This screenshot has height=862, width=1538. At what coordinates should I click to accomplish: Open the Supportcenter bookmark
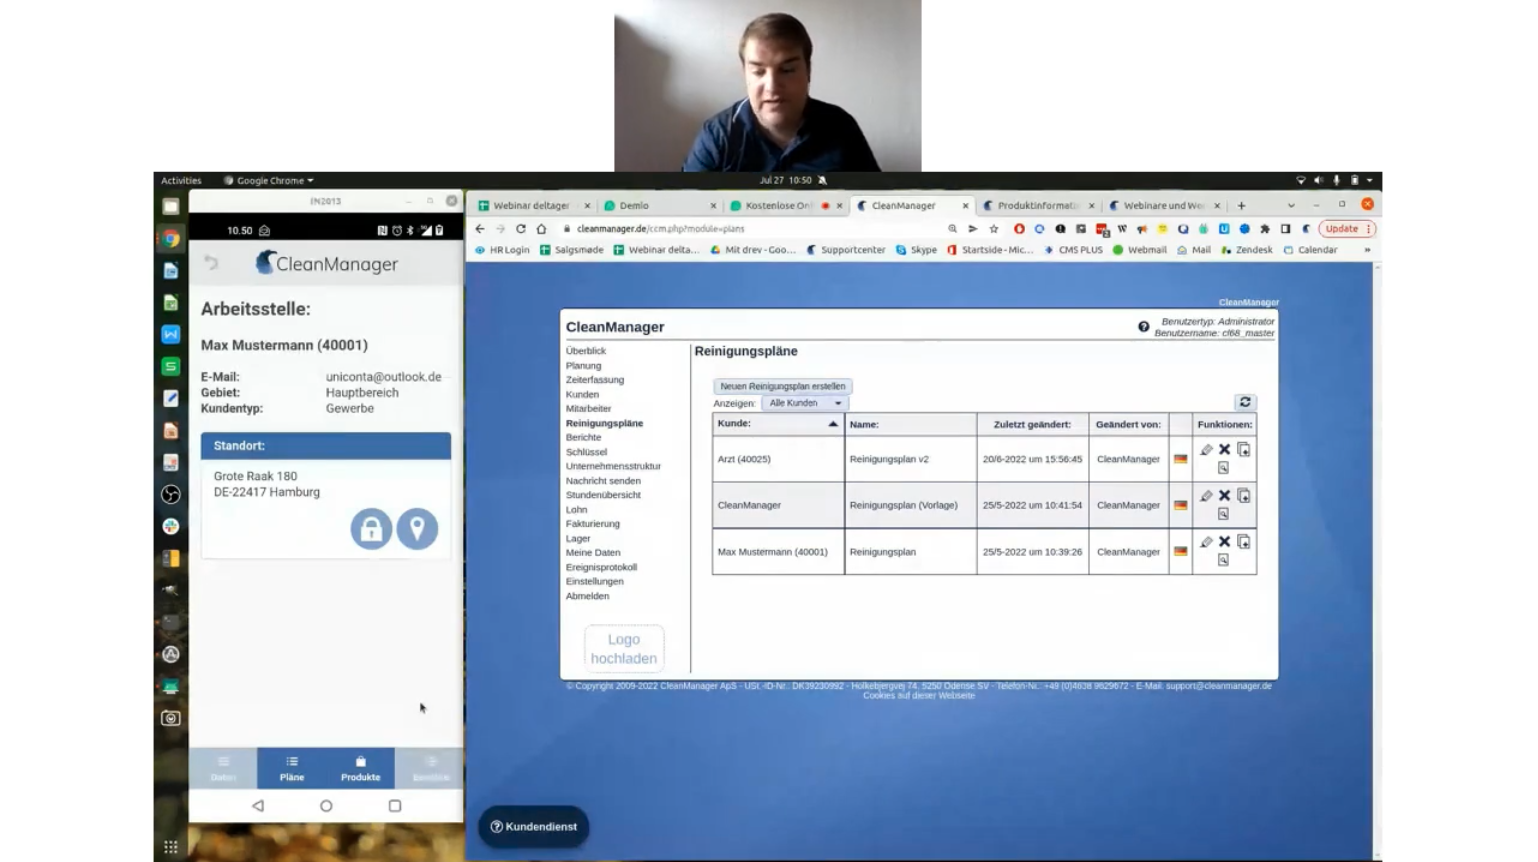click(845, 250)
